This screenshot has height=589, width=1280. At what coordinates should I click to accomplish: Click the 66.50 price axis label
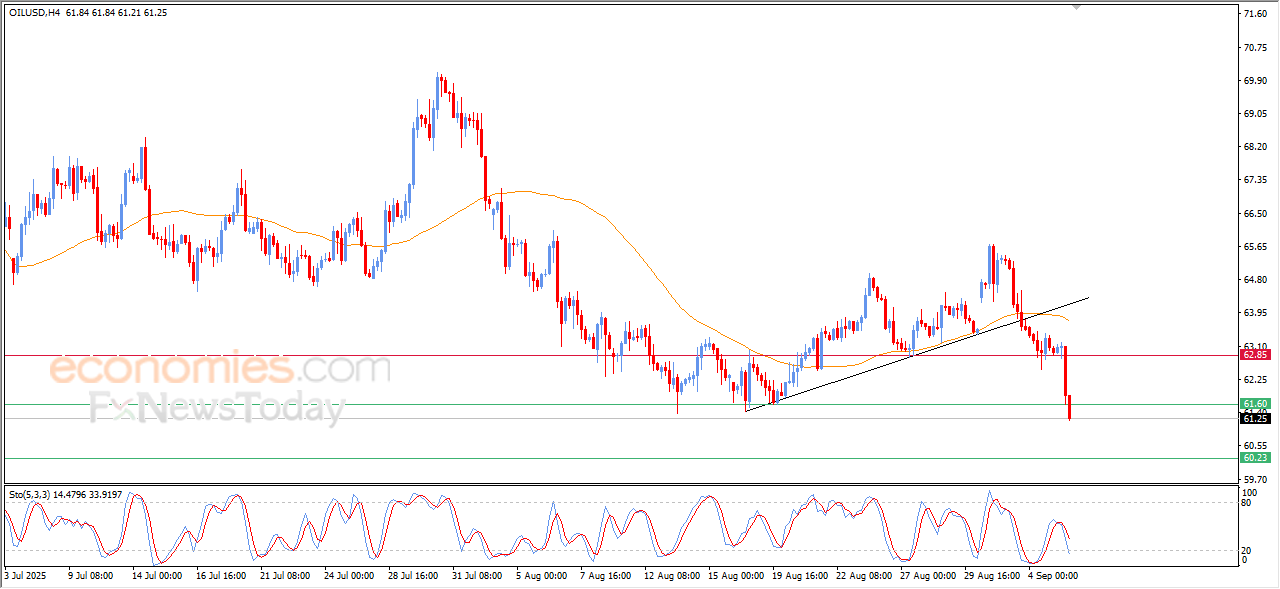(1257, 213)
